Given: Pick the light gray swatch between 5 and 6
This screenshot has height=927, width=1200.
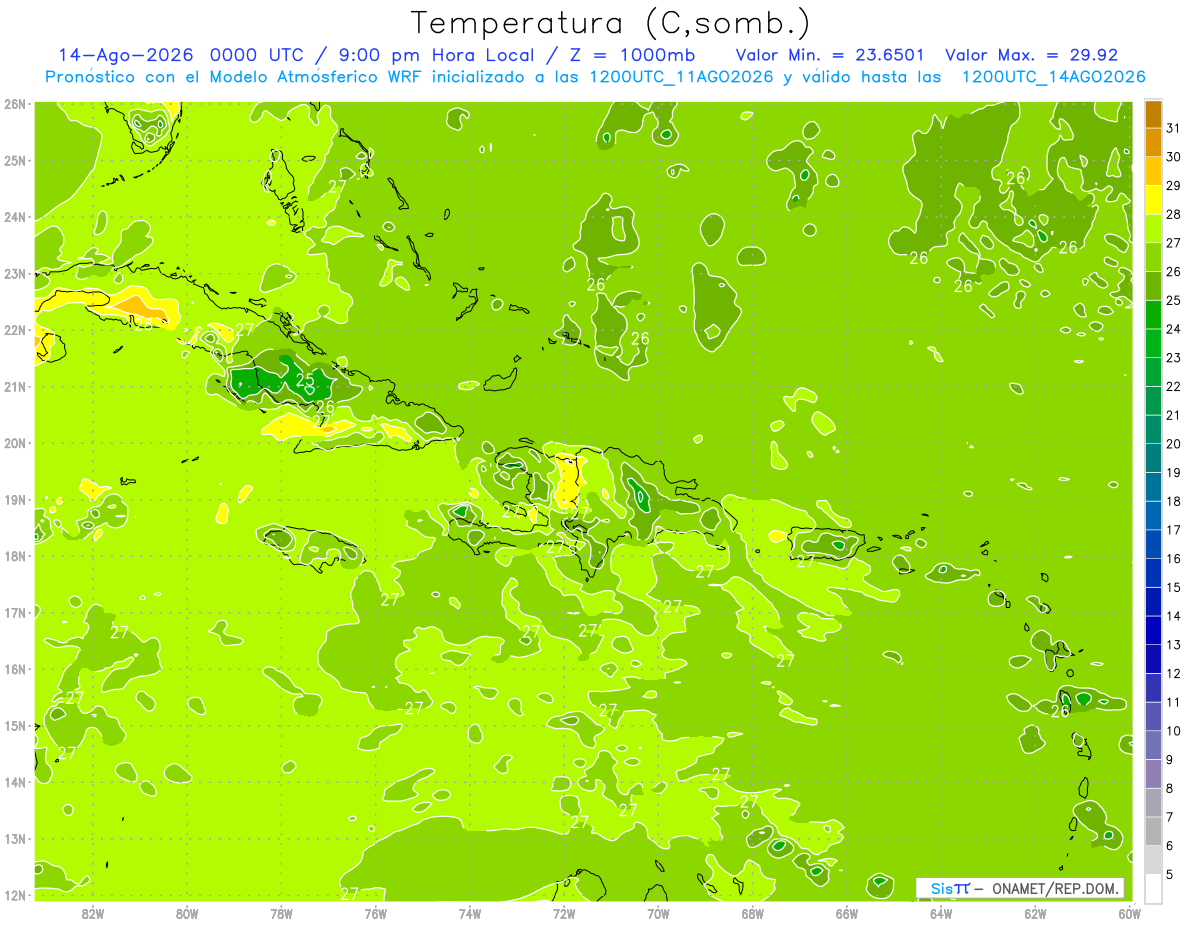Looking at the screenshot, I should 1153,860.
